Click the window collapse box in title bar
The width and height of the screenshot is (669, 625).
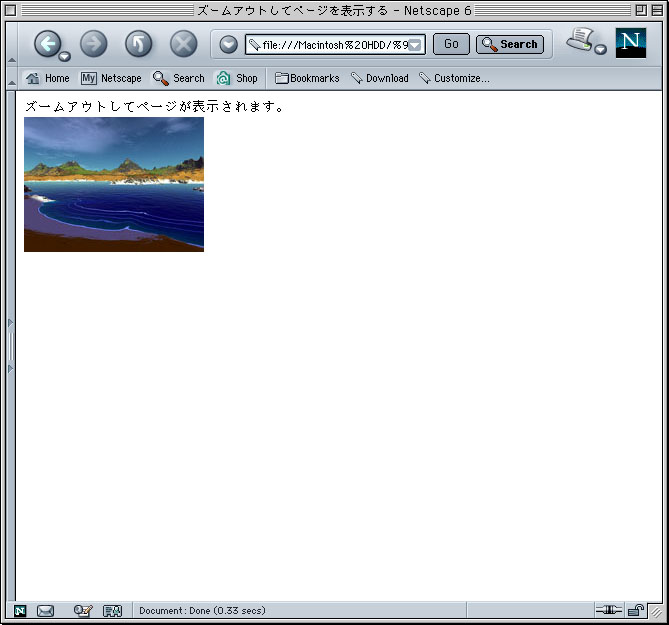(x=657, y=10)
